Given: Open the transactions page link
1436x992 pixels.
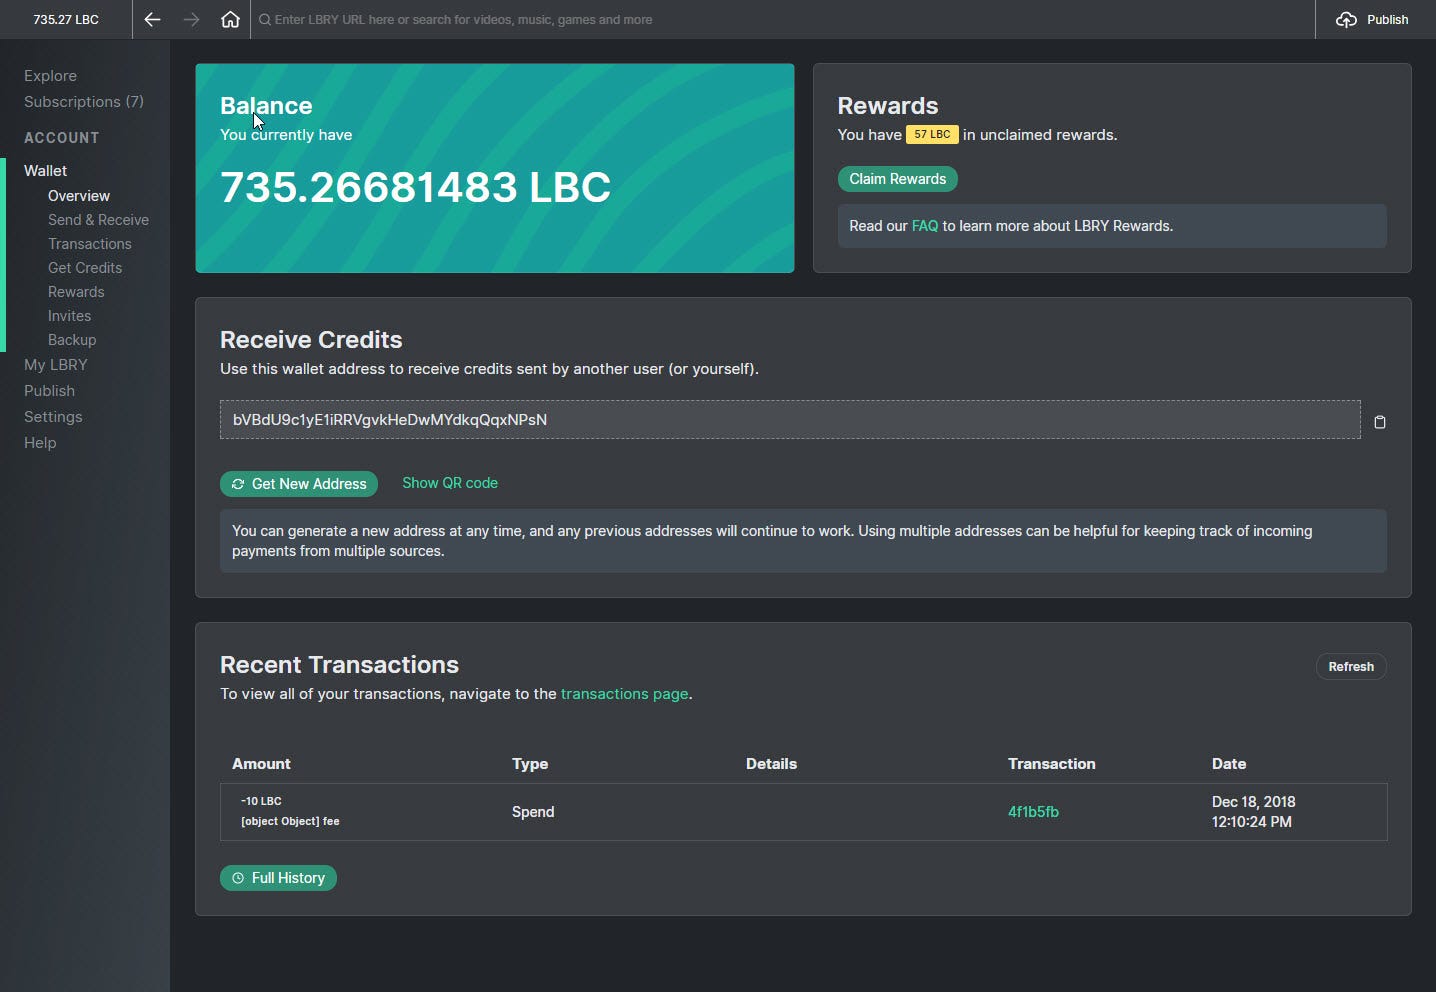Looking at the screenshot, I should [624, 694].
